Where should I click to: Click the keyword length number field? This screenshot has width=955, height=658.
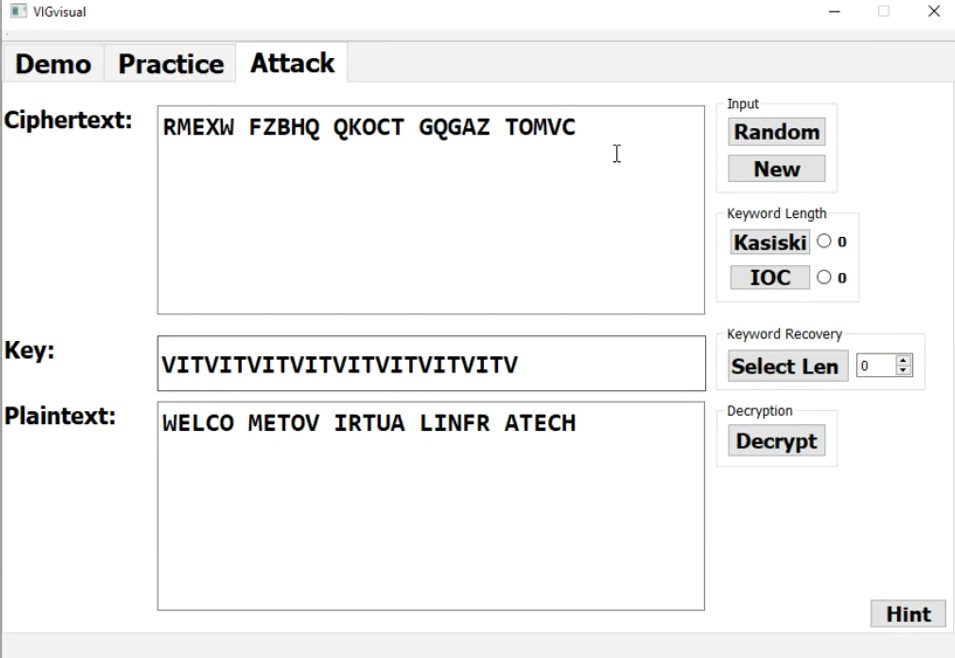pyautogui.click(x=875, y=366)
